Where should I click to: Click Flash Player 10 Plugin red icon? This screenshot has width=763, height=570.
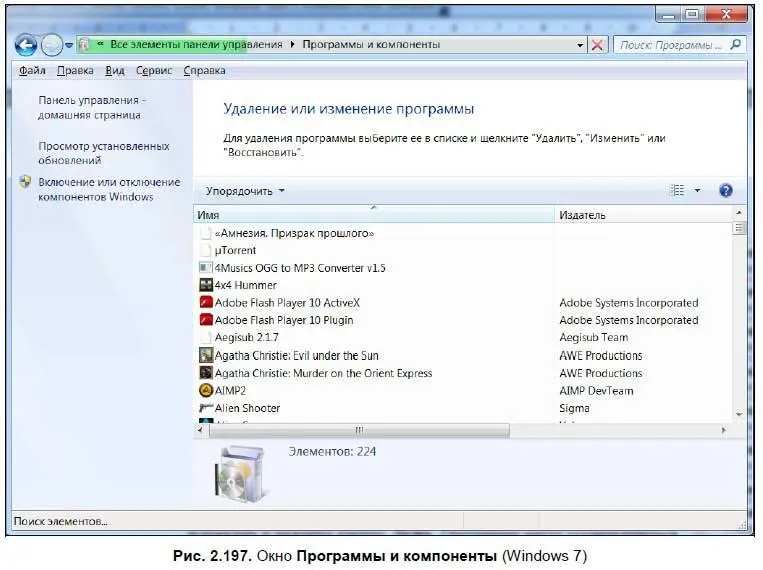click(x=206, y=320)
